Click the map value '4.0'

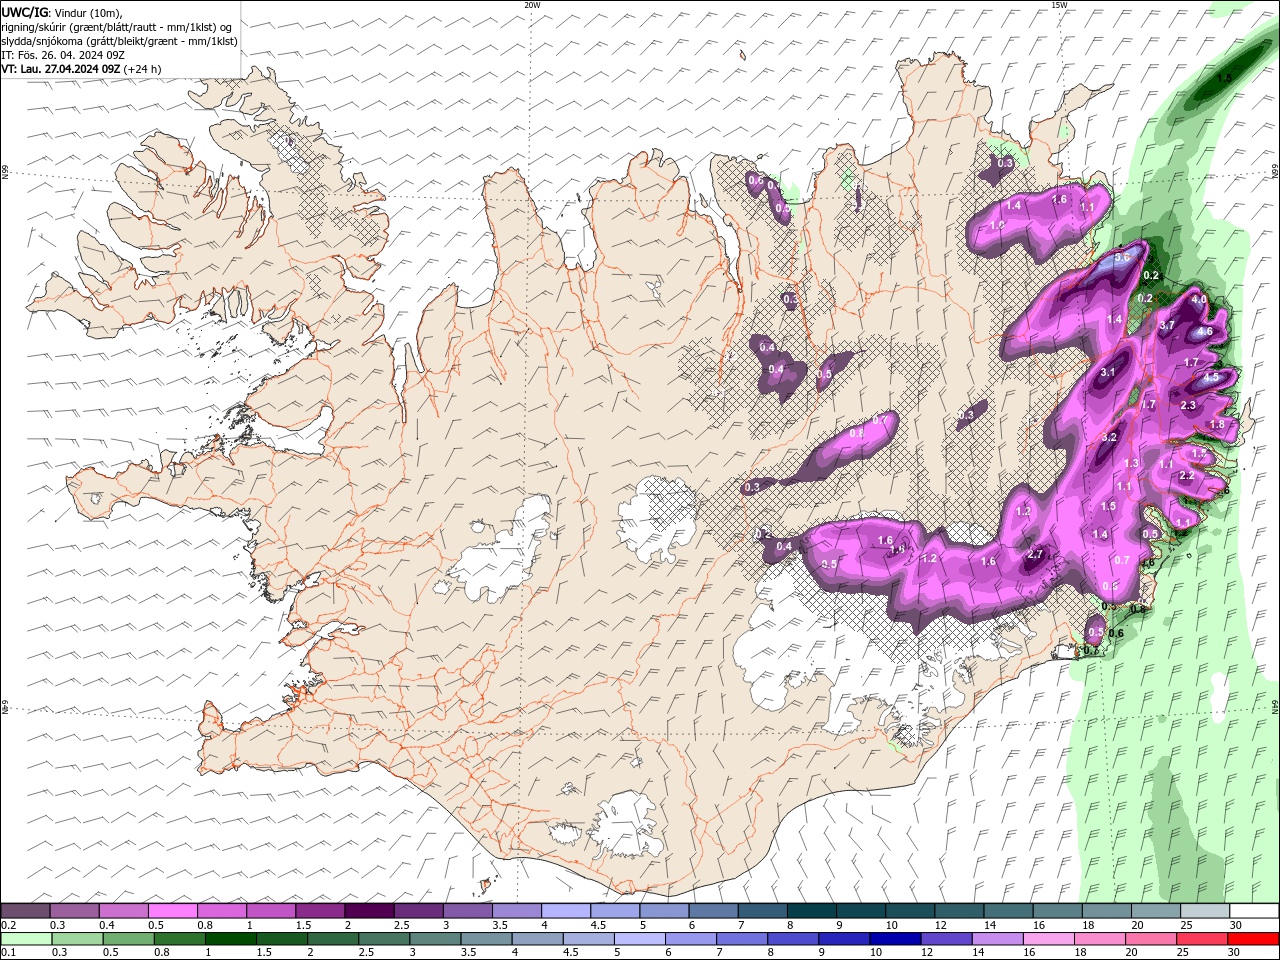[x=1200, y=299]
